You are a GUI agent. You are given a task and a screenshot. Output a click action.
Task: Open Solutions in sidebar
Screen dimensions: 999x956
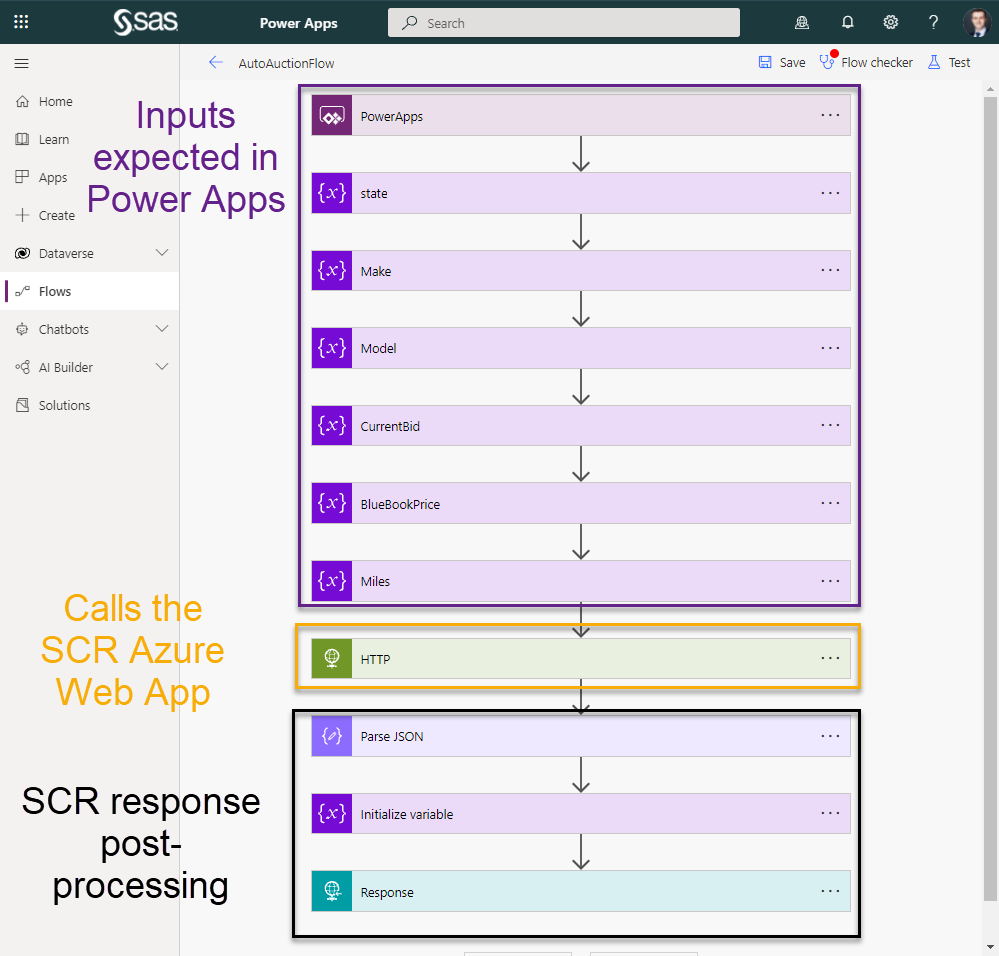click(x=90, y=405)
